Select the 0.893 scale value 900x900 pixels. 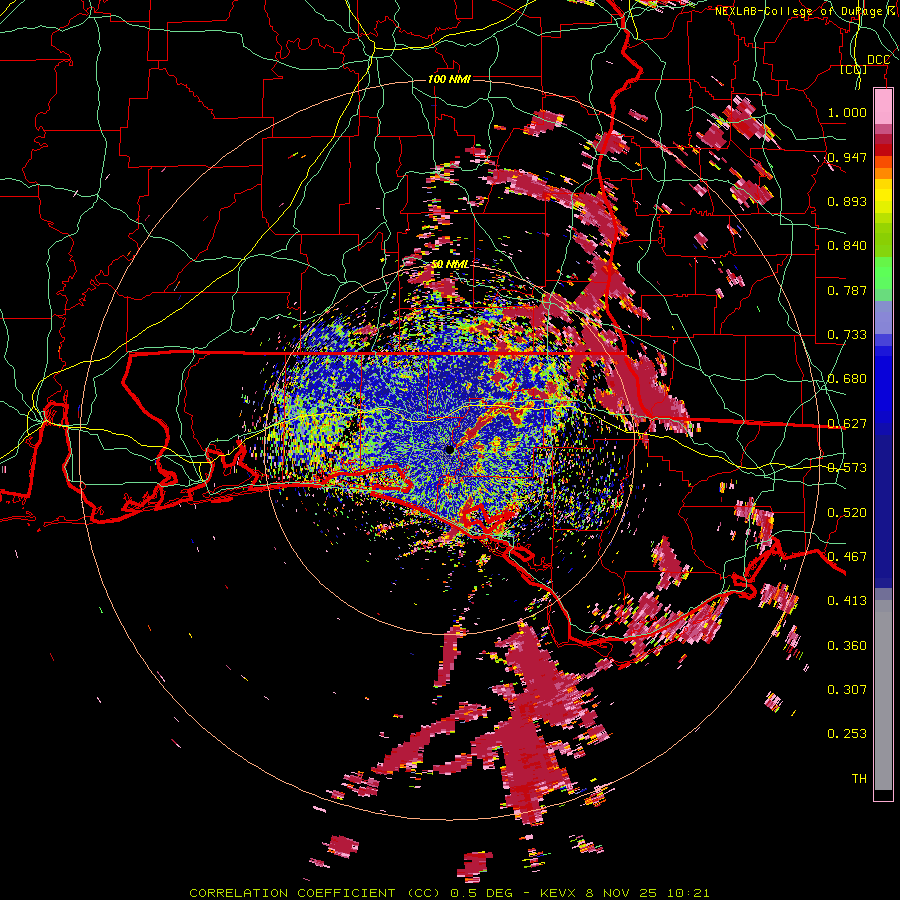pyautogui.click(x=847, y=201)
